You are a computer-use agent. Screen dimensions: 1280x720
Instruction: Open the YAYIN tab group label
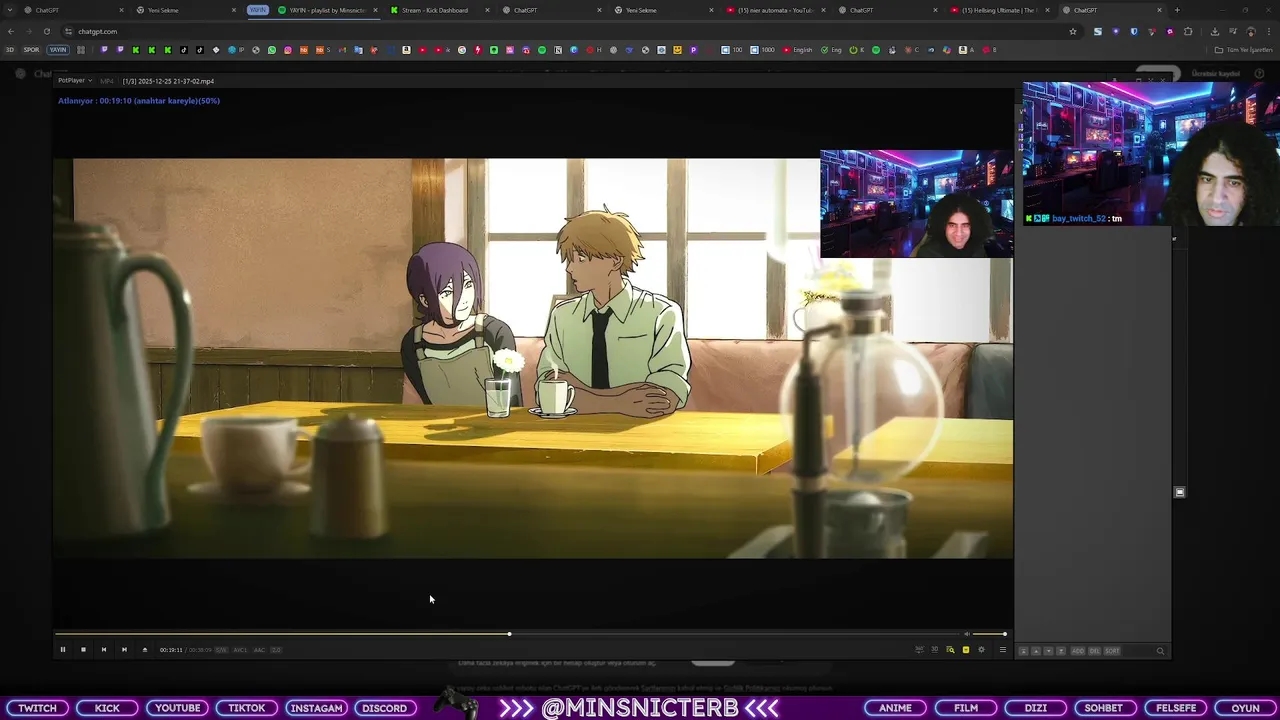[x=258, y=10]
